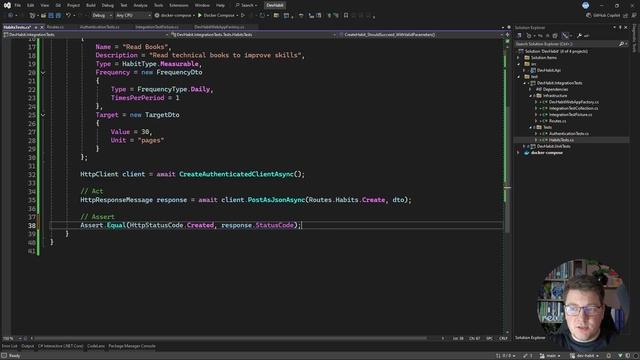Click GitHub Copilot button in toolbar
Viewport: 640px width, 360px height.
[603, 16]
